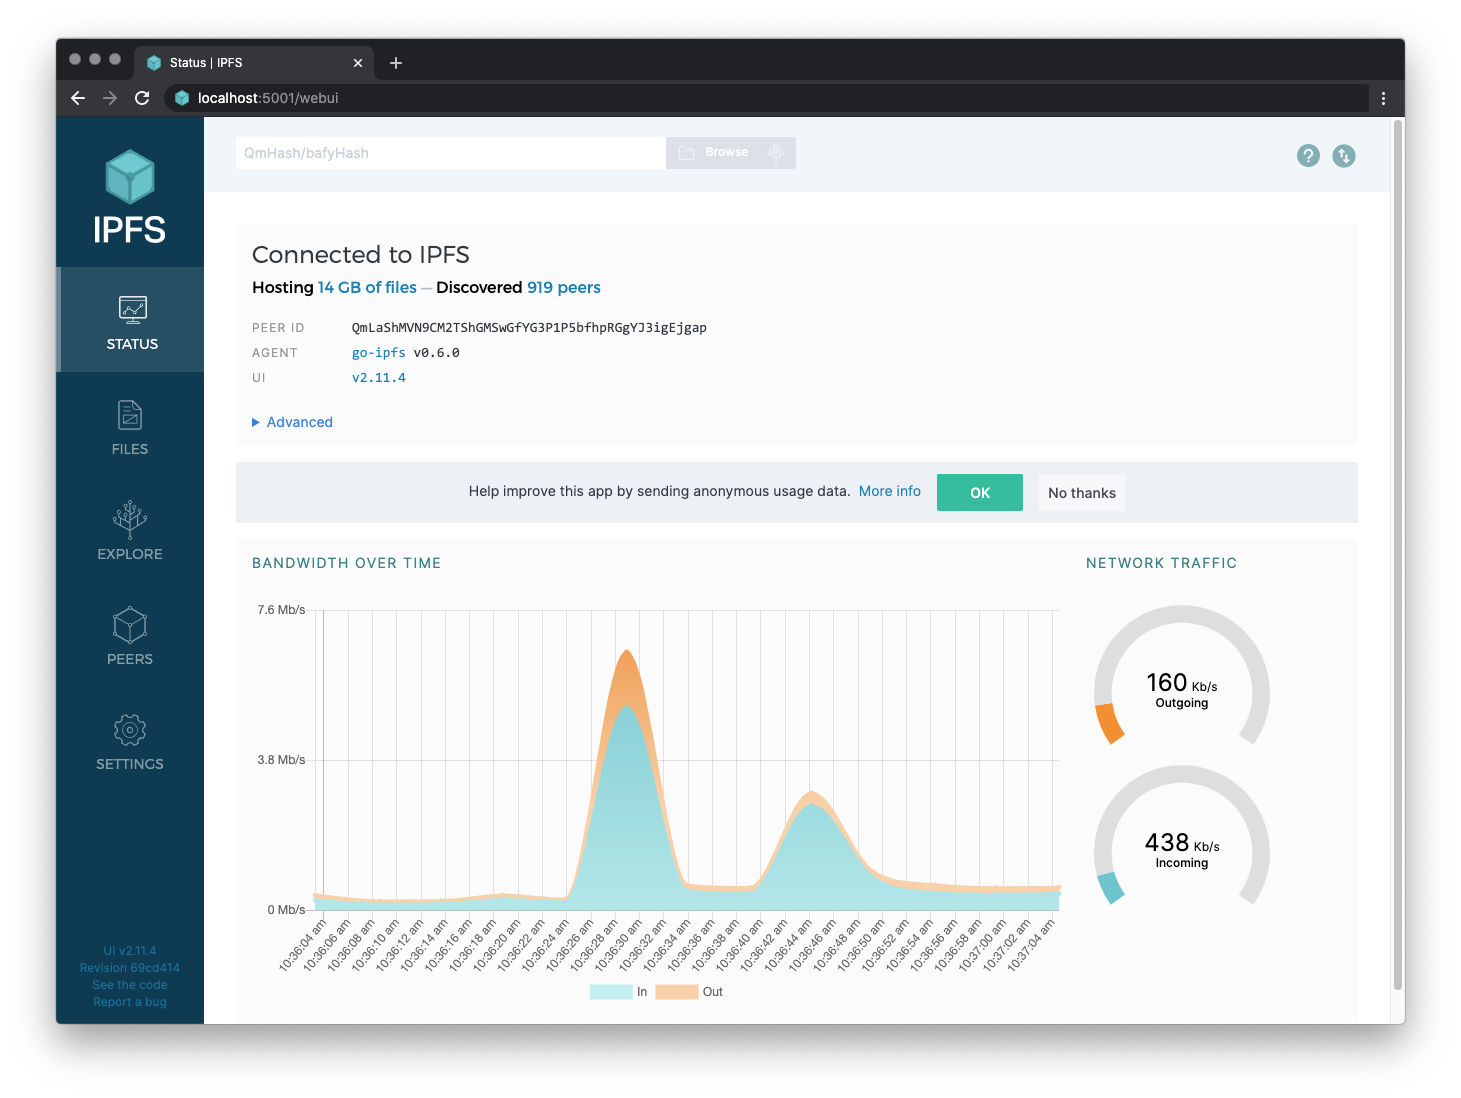Reload the page with the refresh icon
This screenshot has height=1098, width=1461.
(x=142, y=98)
